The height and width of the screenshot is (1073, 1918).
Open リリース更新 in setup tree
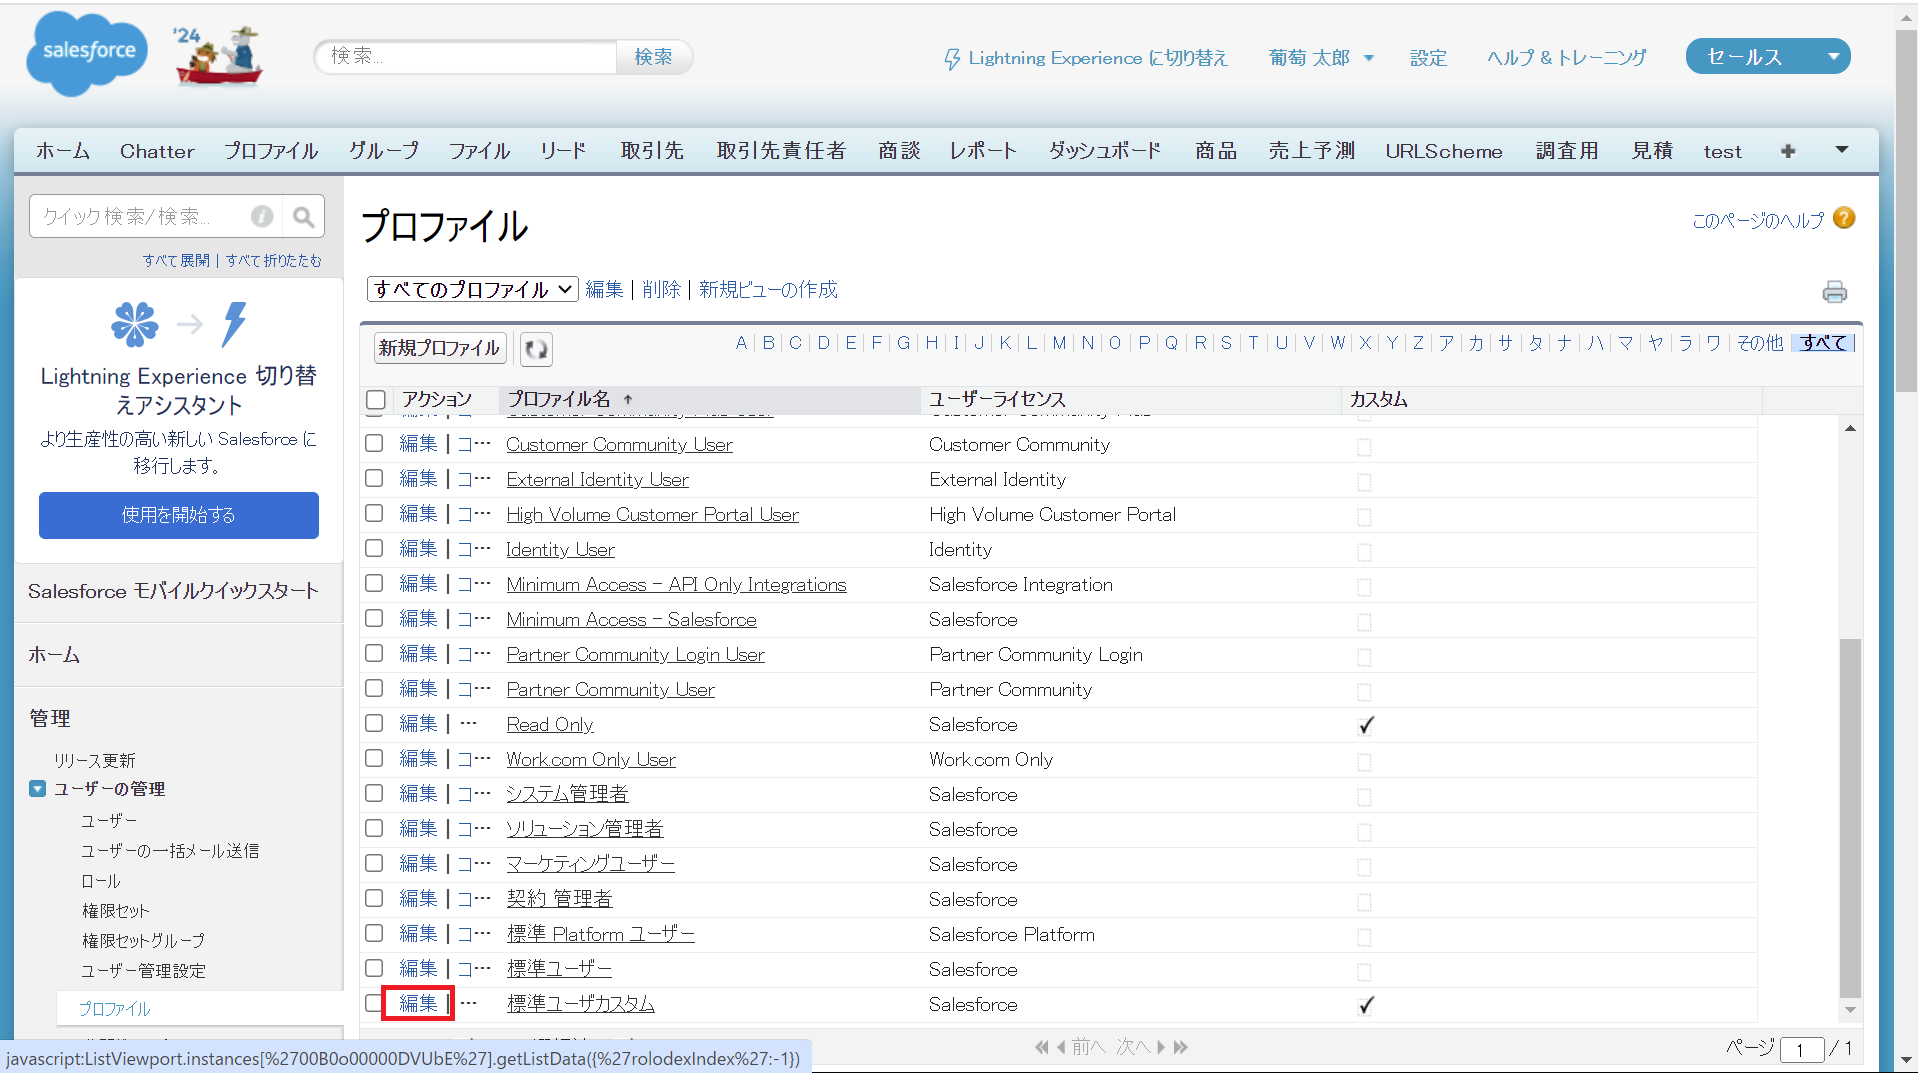coord(95,761)
